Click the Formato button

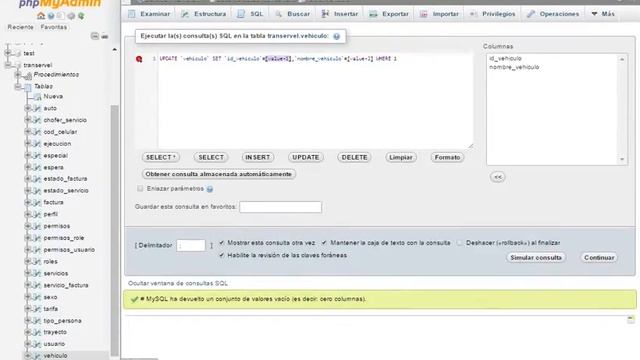tap(447, 158)
